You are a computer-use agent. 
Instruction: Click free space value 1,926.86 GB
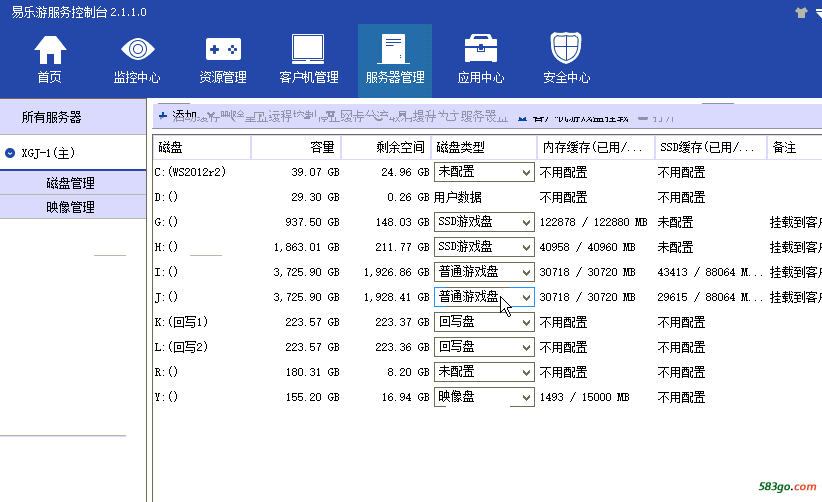click(397, 272)
